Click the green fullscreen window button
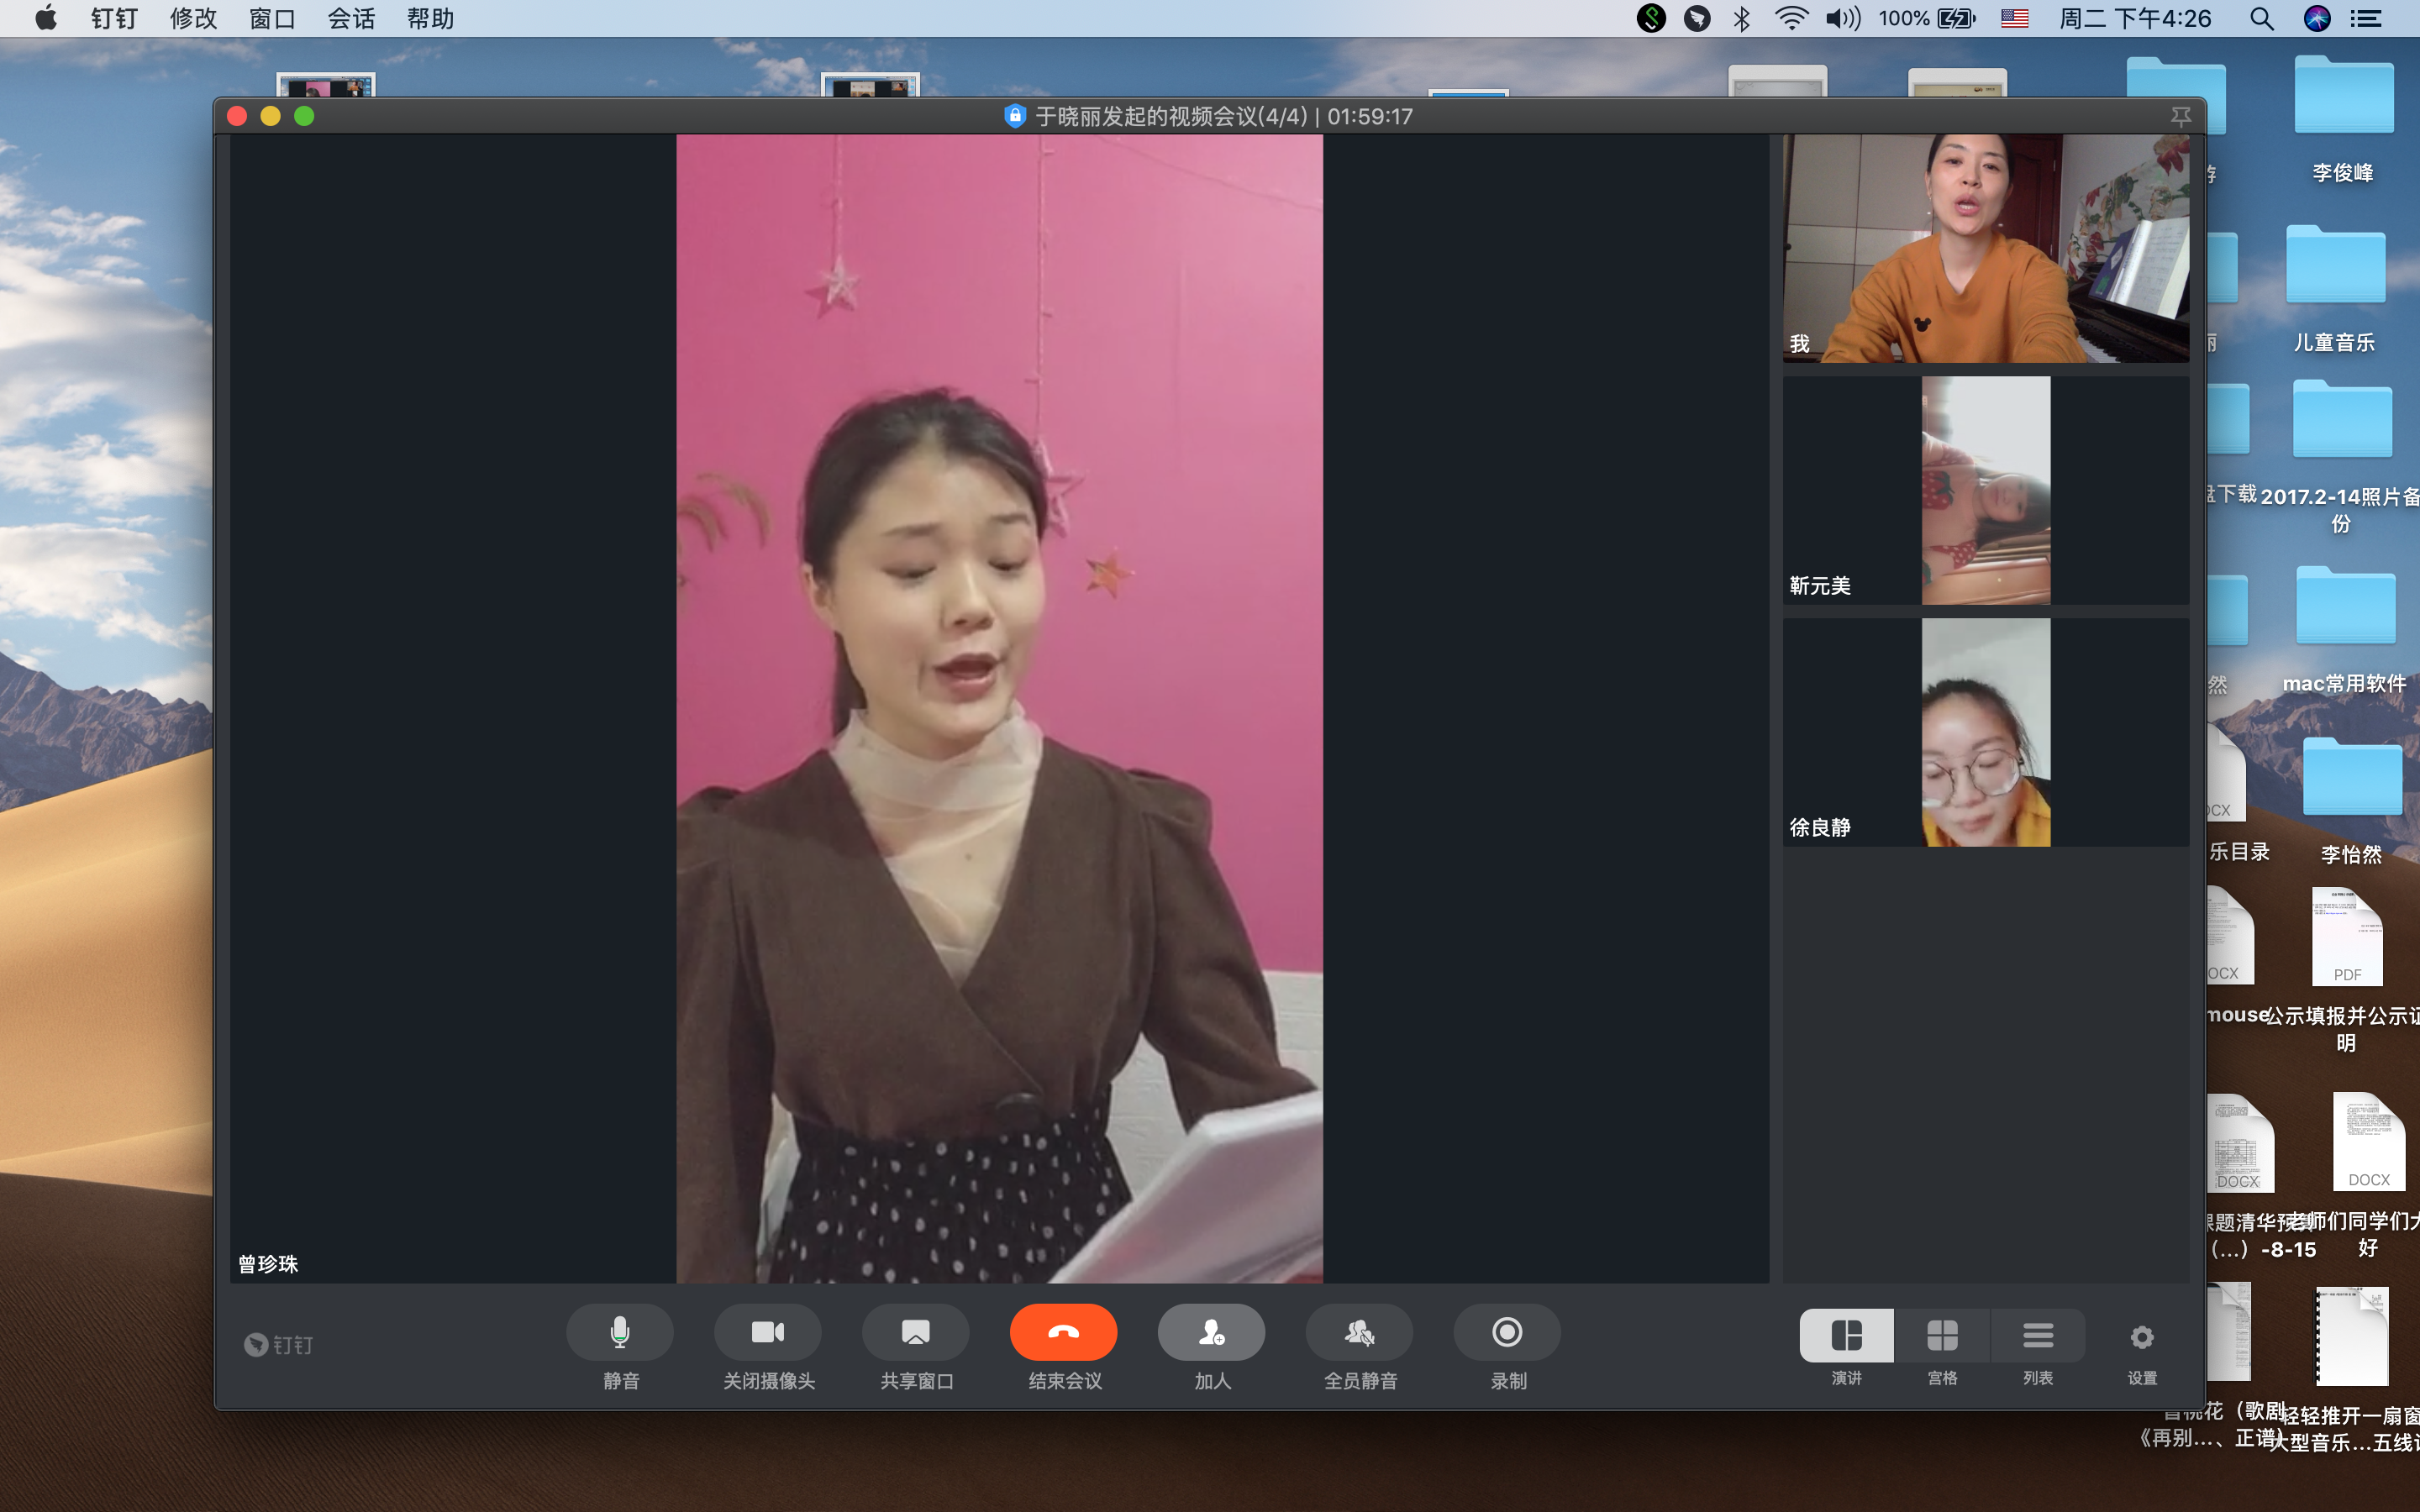 [x=304, y=116]
